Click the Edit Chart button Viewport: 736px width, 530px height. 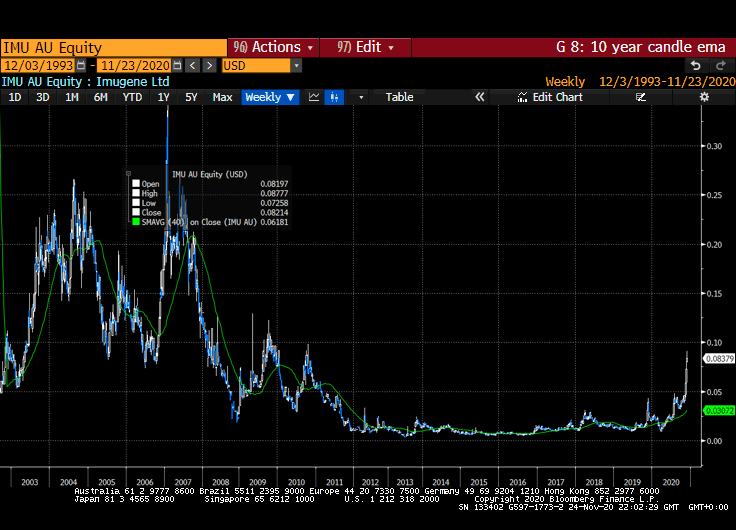pyautogui.click(x=550, y=97)
